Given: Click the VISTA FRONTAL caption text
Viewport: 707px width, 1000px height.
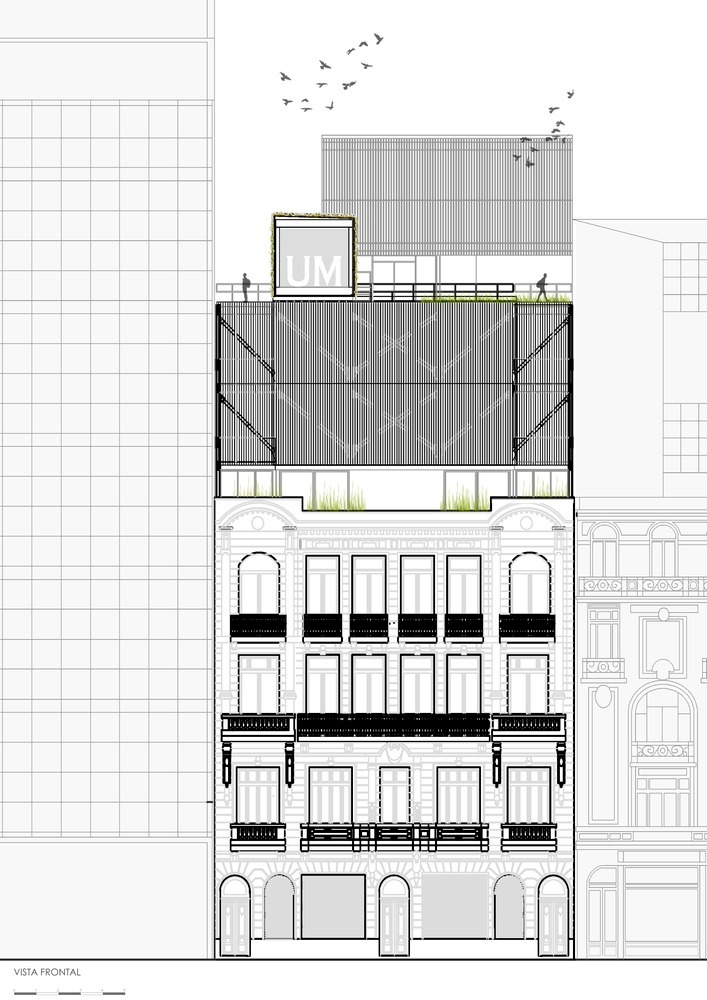Looking at the screenshot, I should (x=47, y=972).
